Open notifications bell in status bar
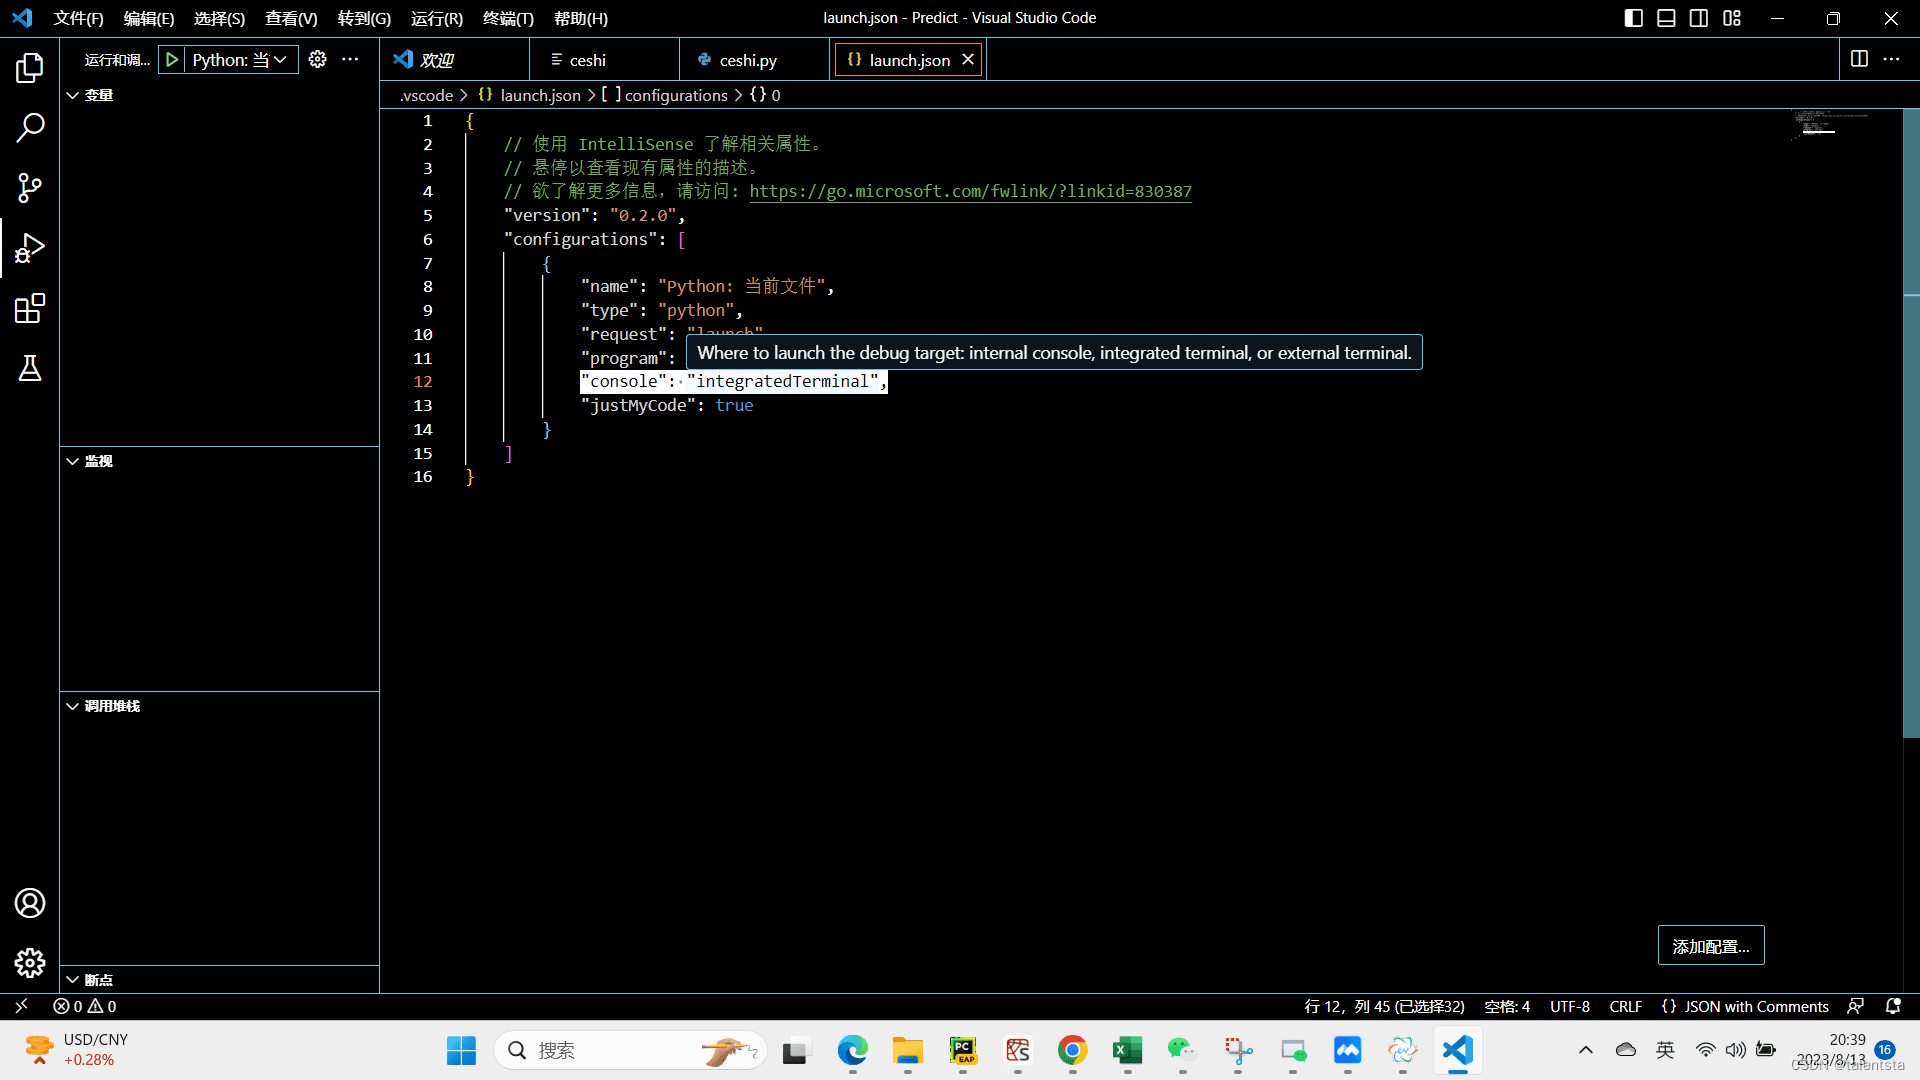1920x1080 pixels. tap(1893, 1006)
